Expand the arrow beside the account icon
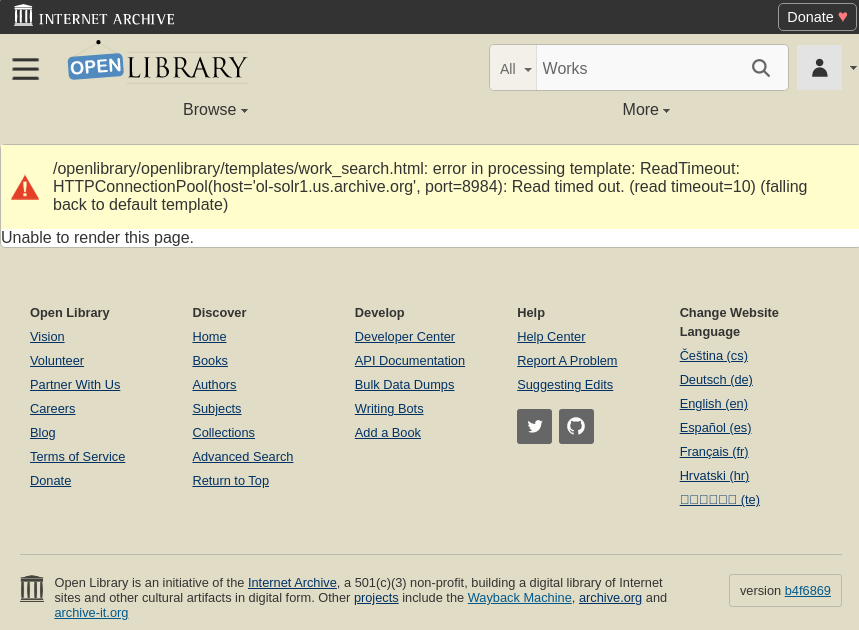 tap(853, 68)
